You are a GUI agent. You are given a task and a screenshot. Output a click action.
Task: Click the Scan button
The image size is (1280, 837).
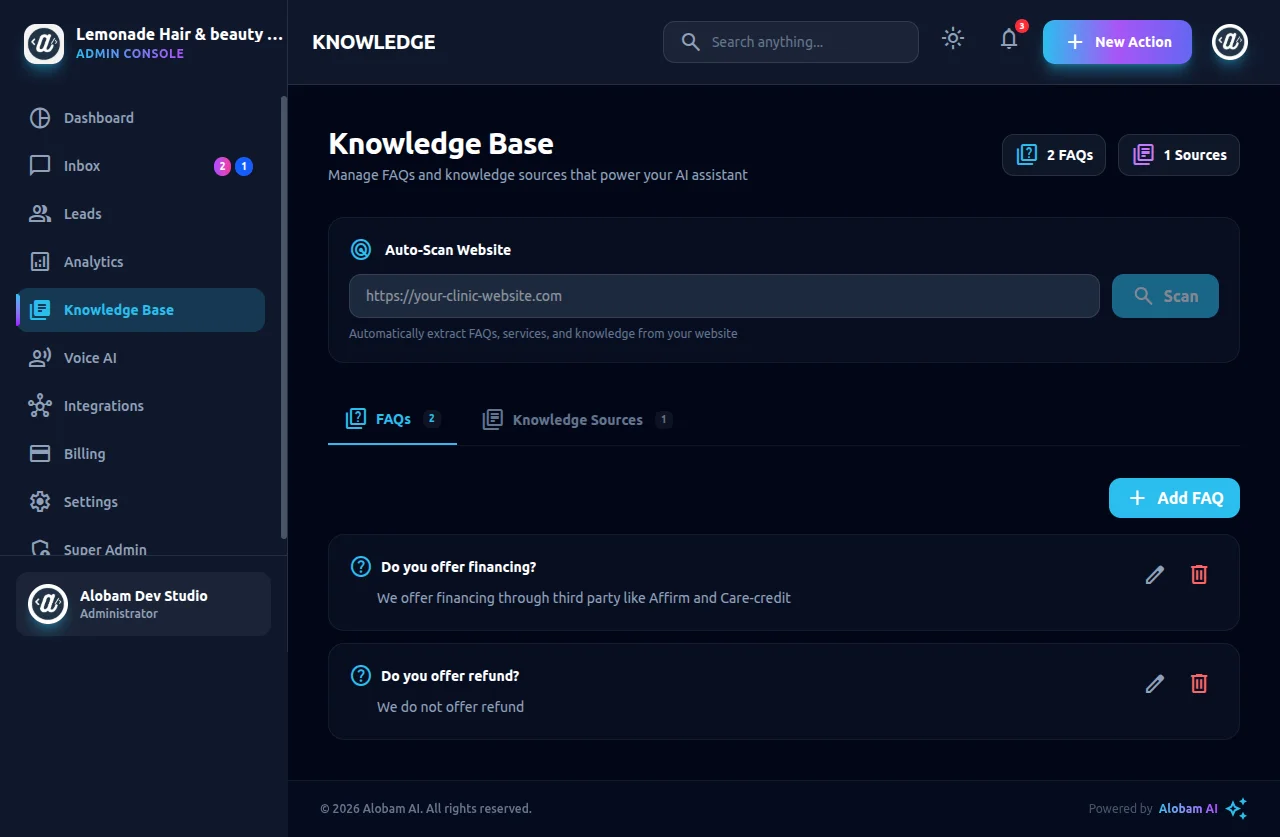click(1165, 296)
